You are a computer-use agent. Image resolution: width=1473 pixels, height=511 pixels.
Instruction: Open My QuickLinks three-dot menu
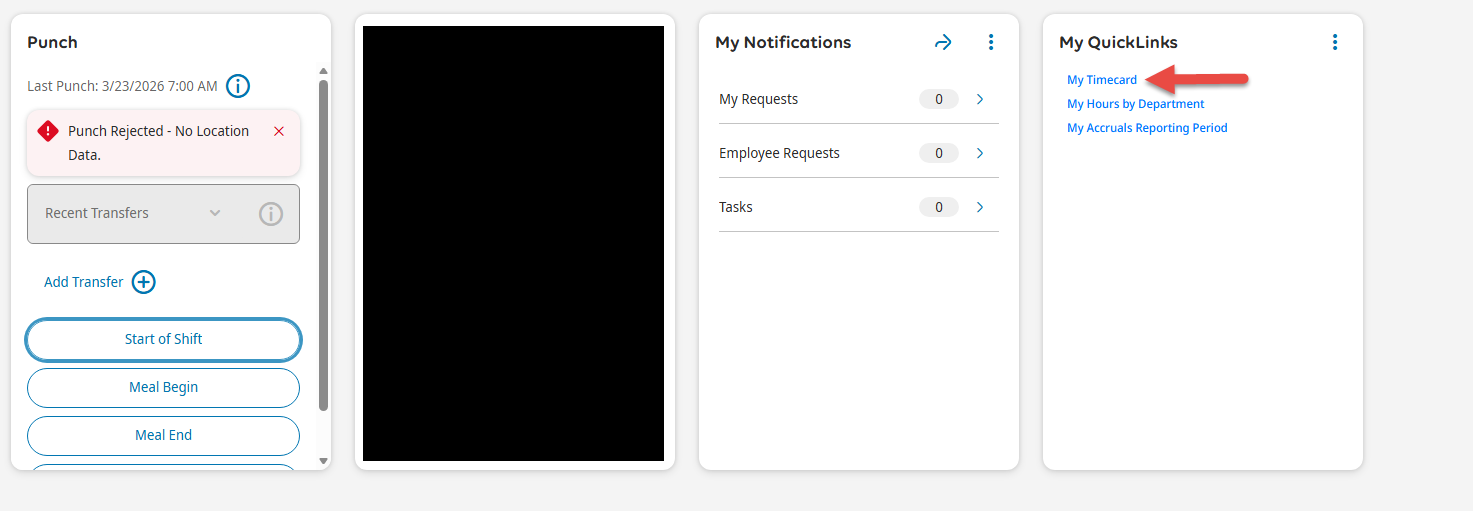(1335, 42)
